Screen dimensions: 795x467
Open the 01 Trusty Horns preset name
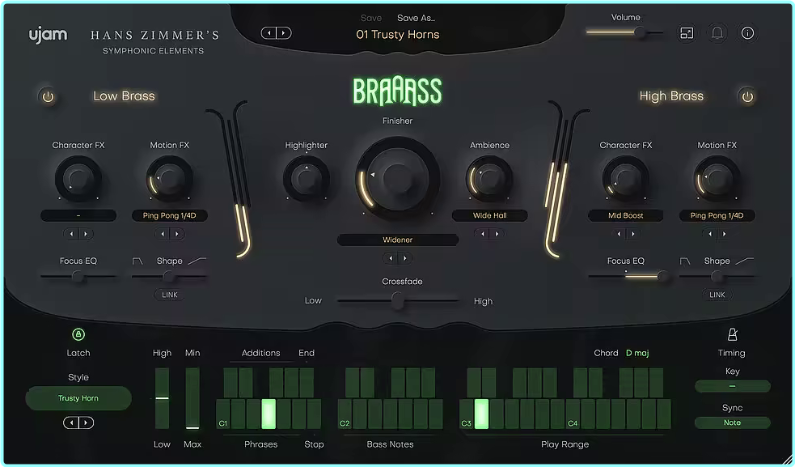398,34
